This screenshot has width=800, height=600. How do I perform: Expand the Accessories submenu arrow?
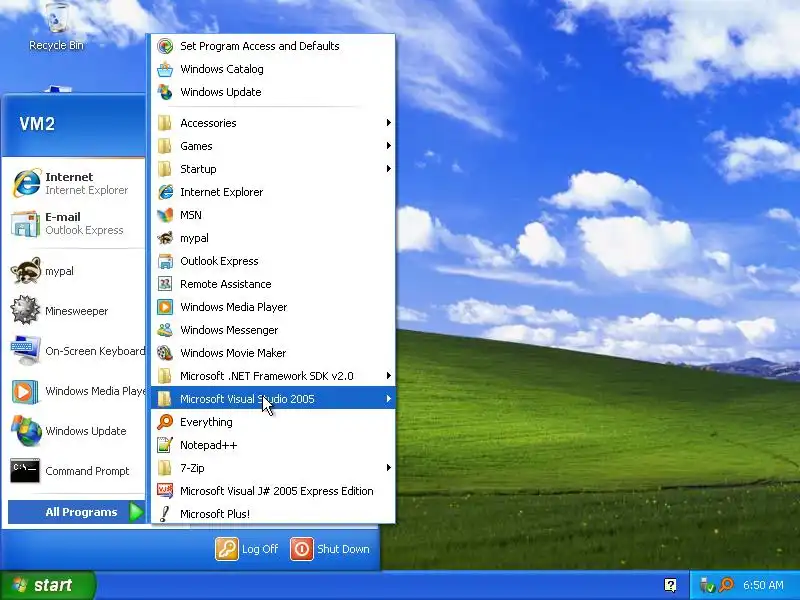pyautogui.click(x=388, y=123)
